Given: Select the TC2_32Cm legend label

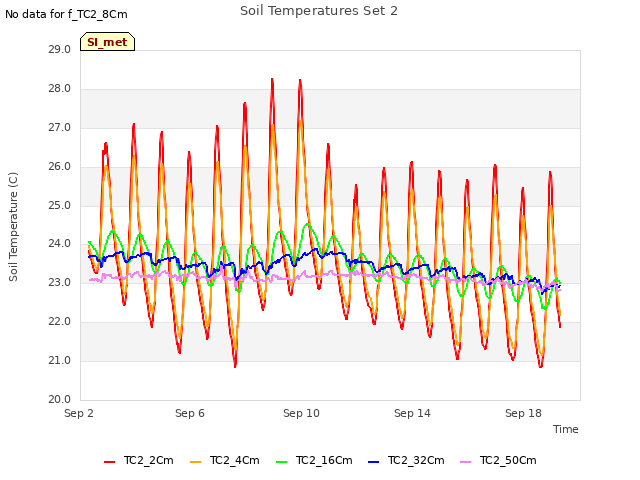Looking at the screenshot, I should [x=416, y=460].
